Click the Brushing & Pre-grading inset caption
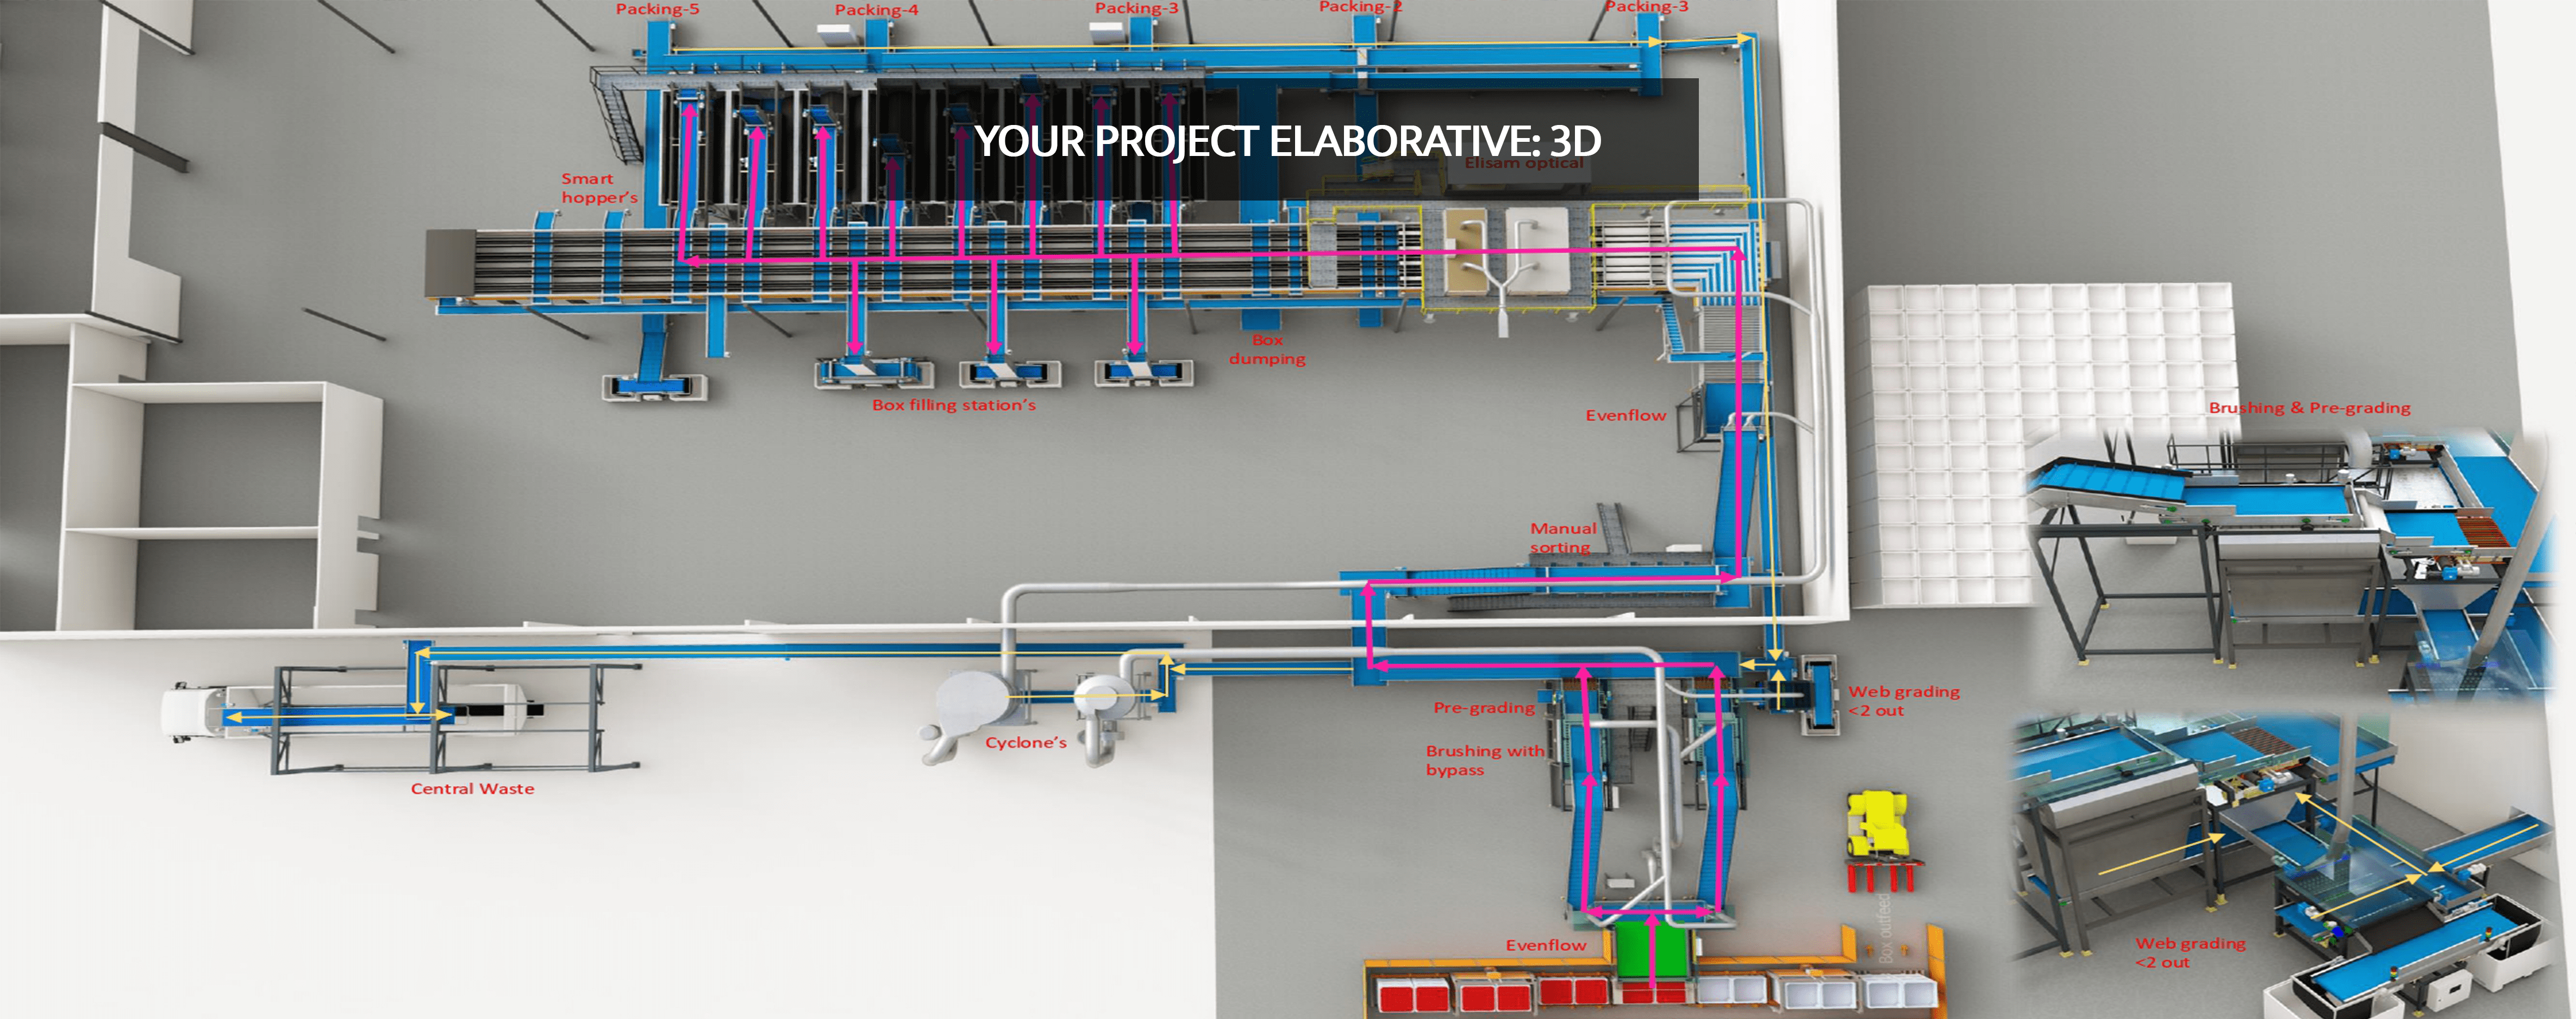This screenshot has width=2576, height=1019. [x=2309, y=408]
